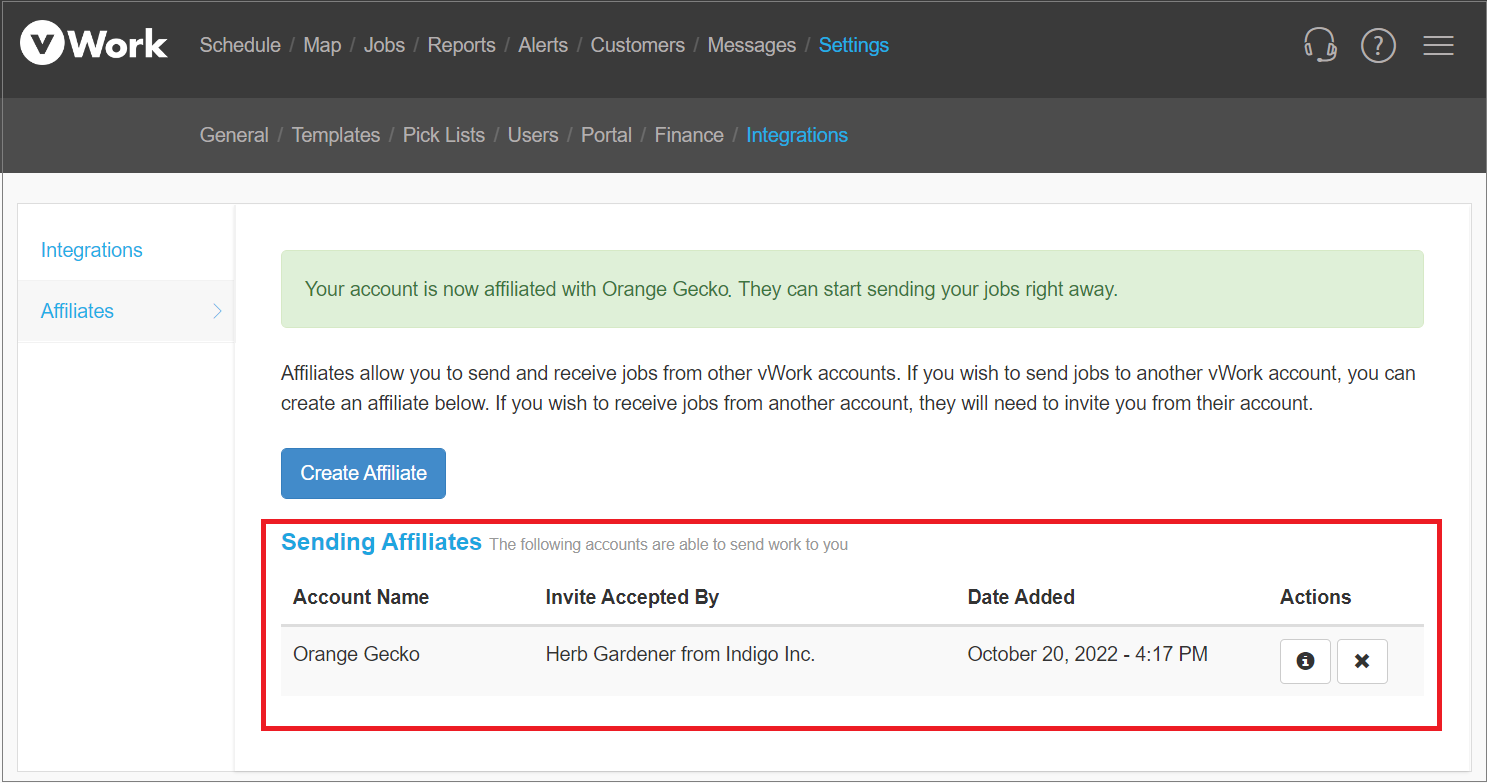
Task: Select the Integrations settings tab
Action: [797, 135]
